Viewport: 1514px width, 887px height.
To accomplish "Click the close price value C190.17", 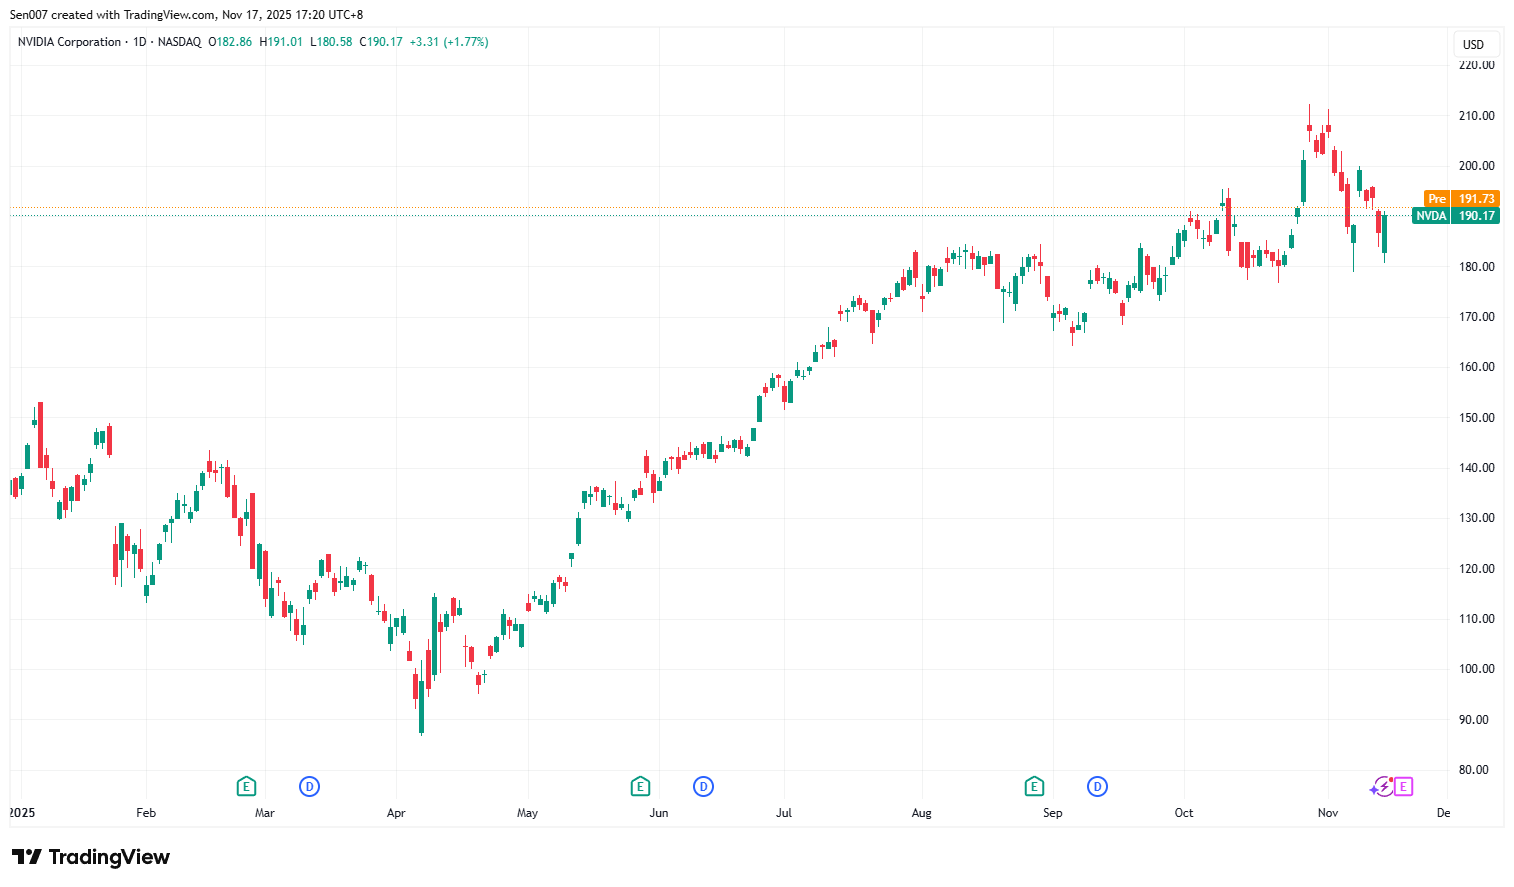I will pos(381,42).
